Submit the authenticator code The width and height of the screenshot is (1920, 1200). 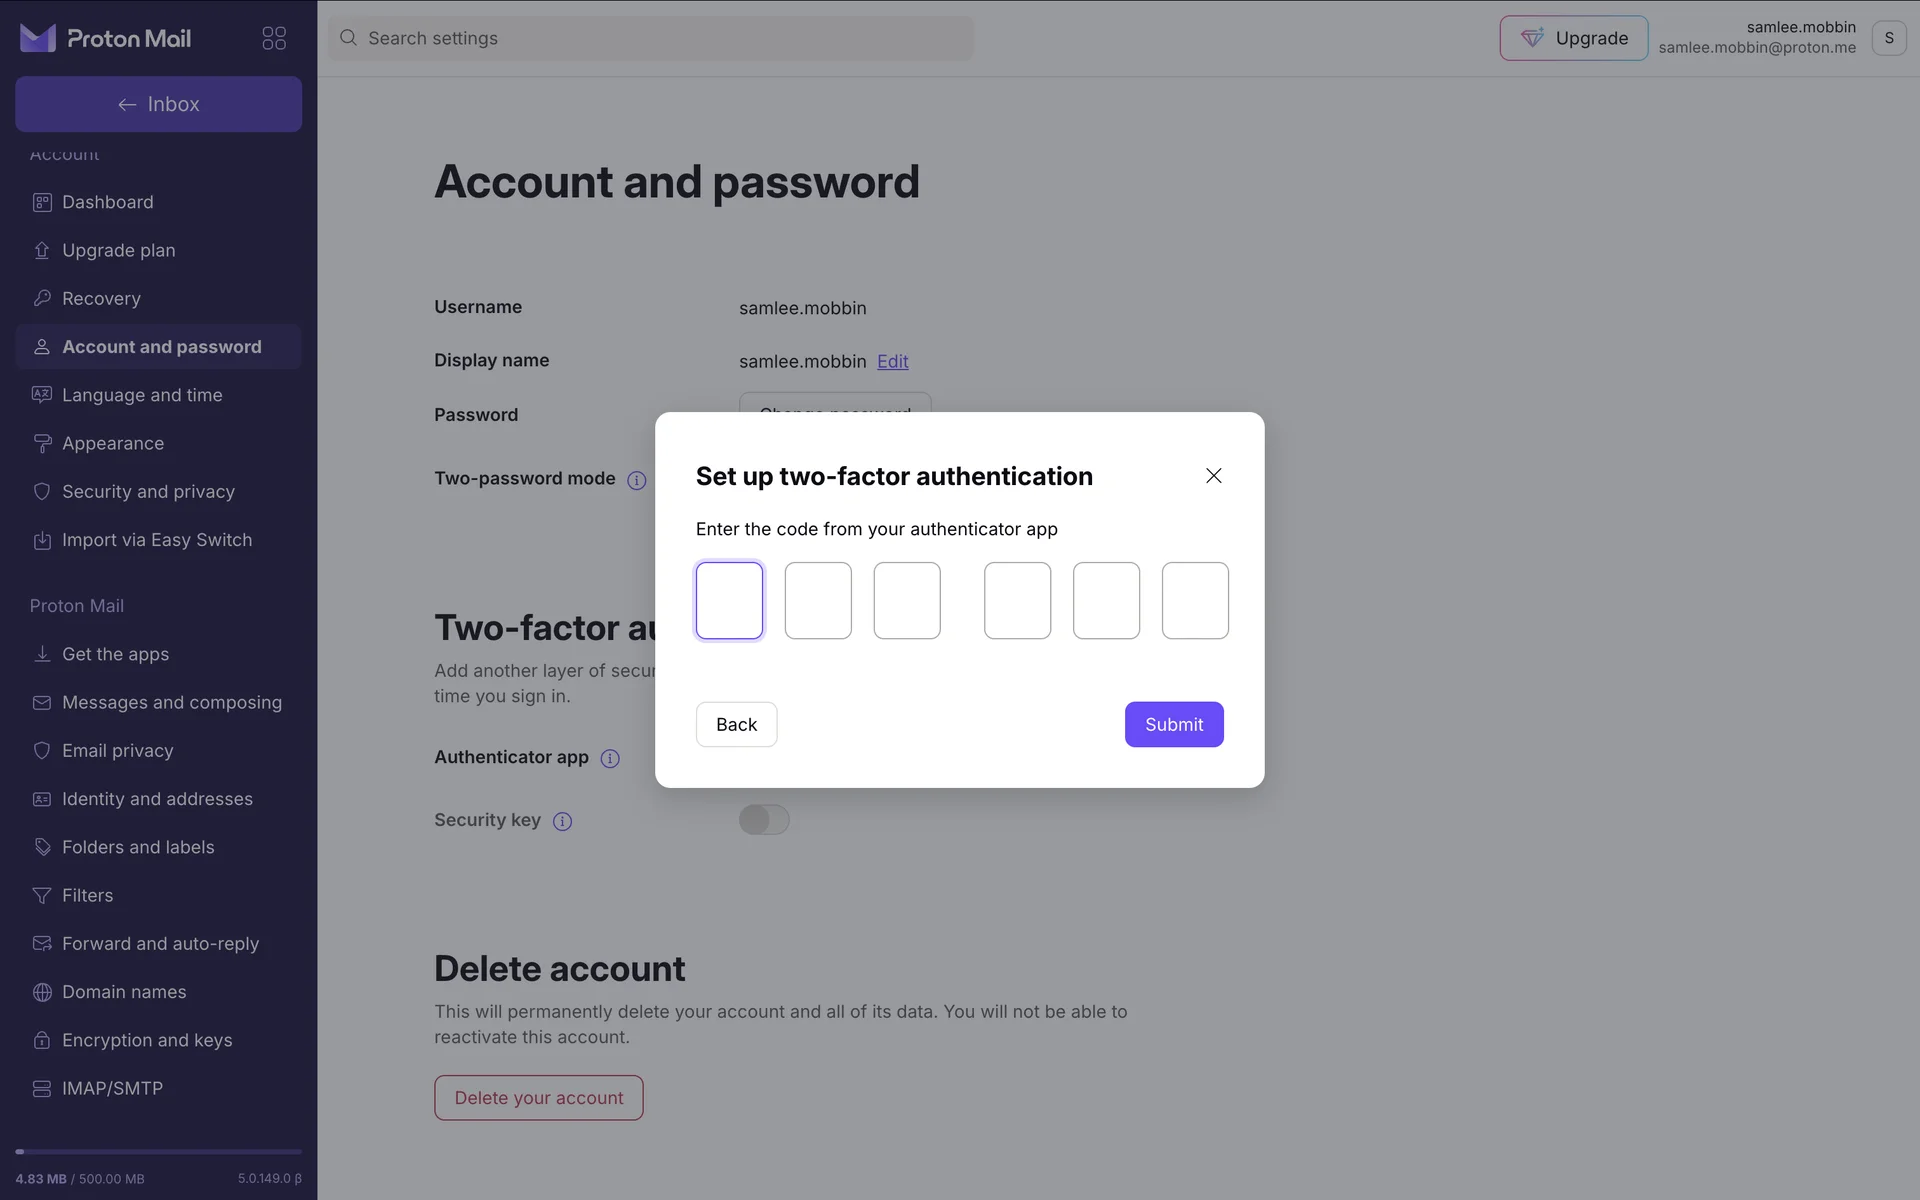[1173, 724]
